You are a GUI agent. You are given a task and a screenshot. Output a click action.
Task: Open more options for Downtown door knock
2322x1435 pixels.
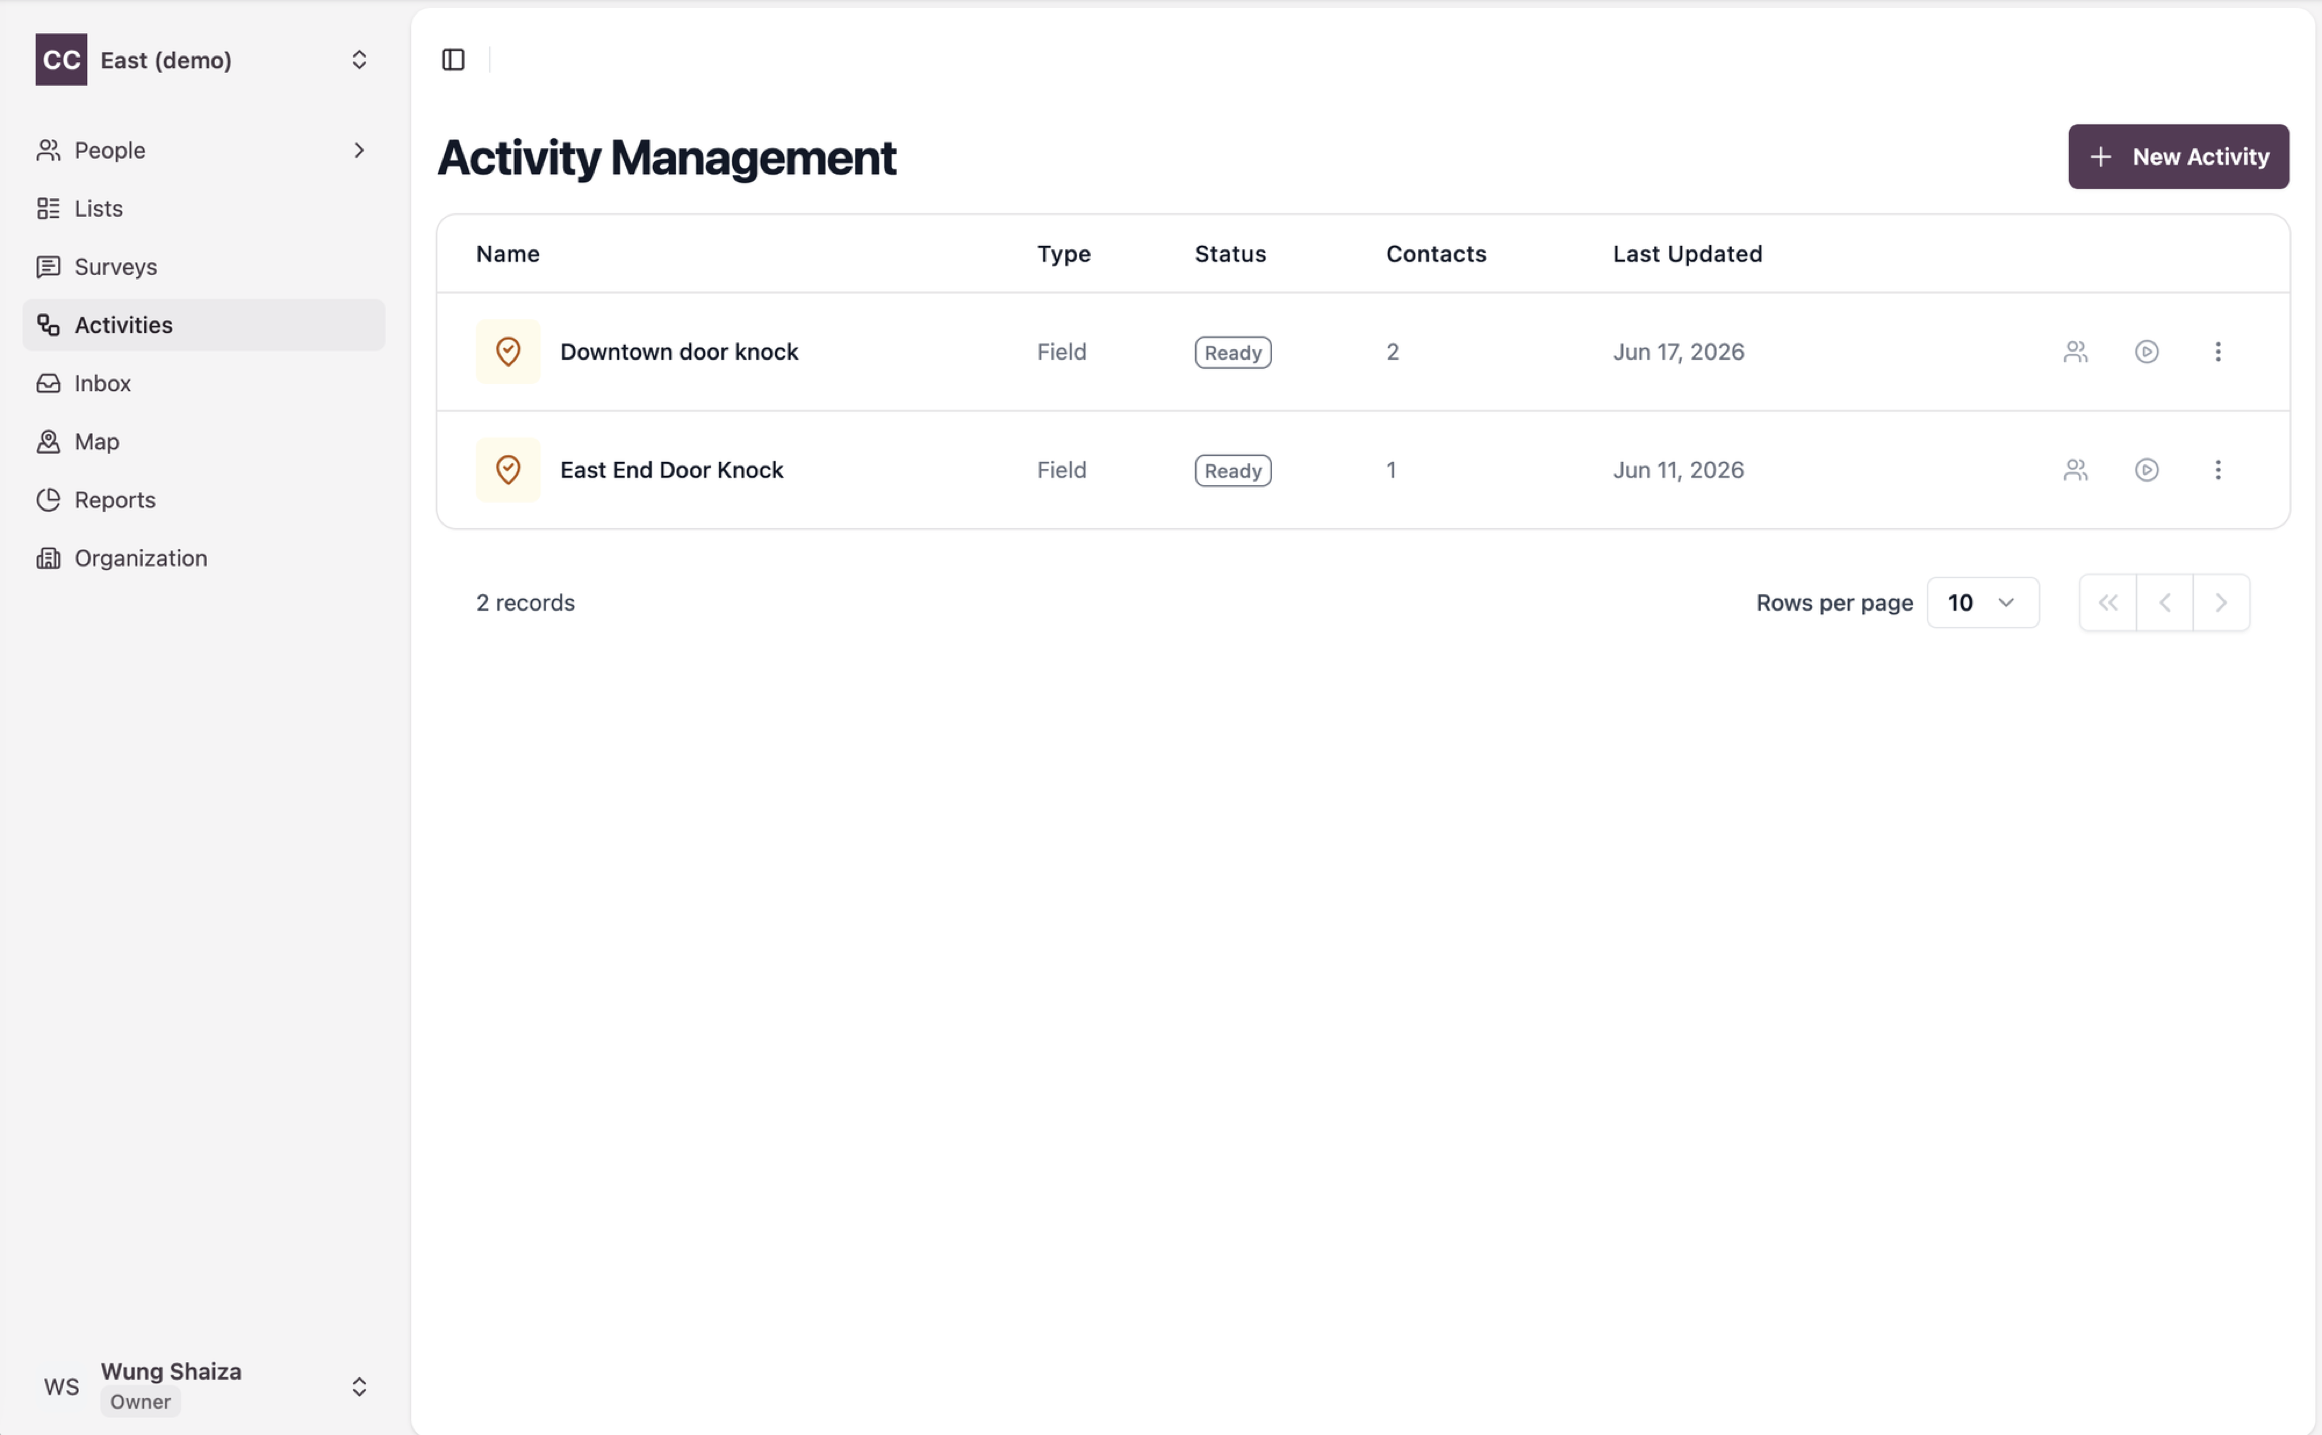coord(2218,352)
